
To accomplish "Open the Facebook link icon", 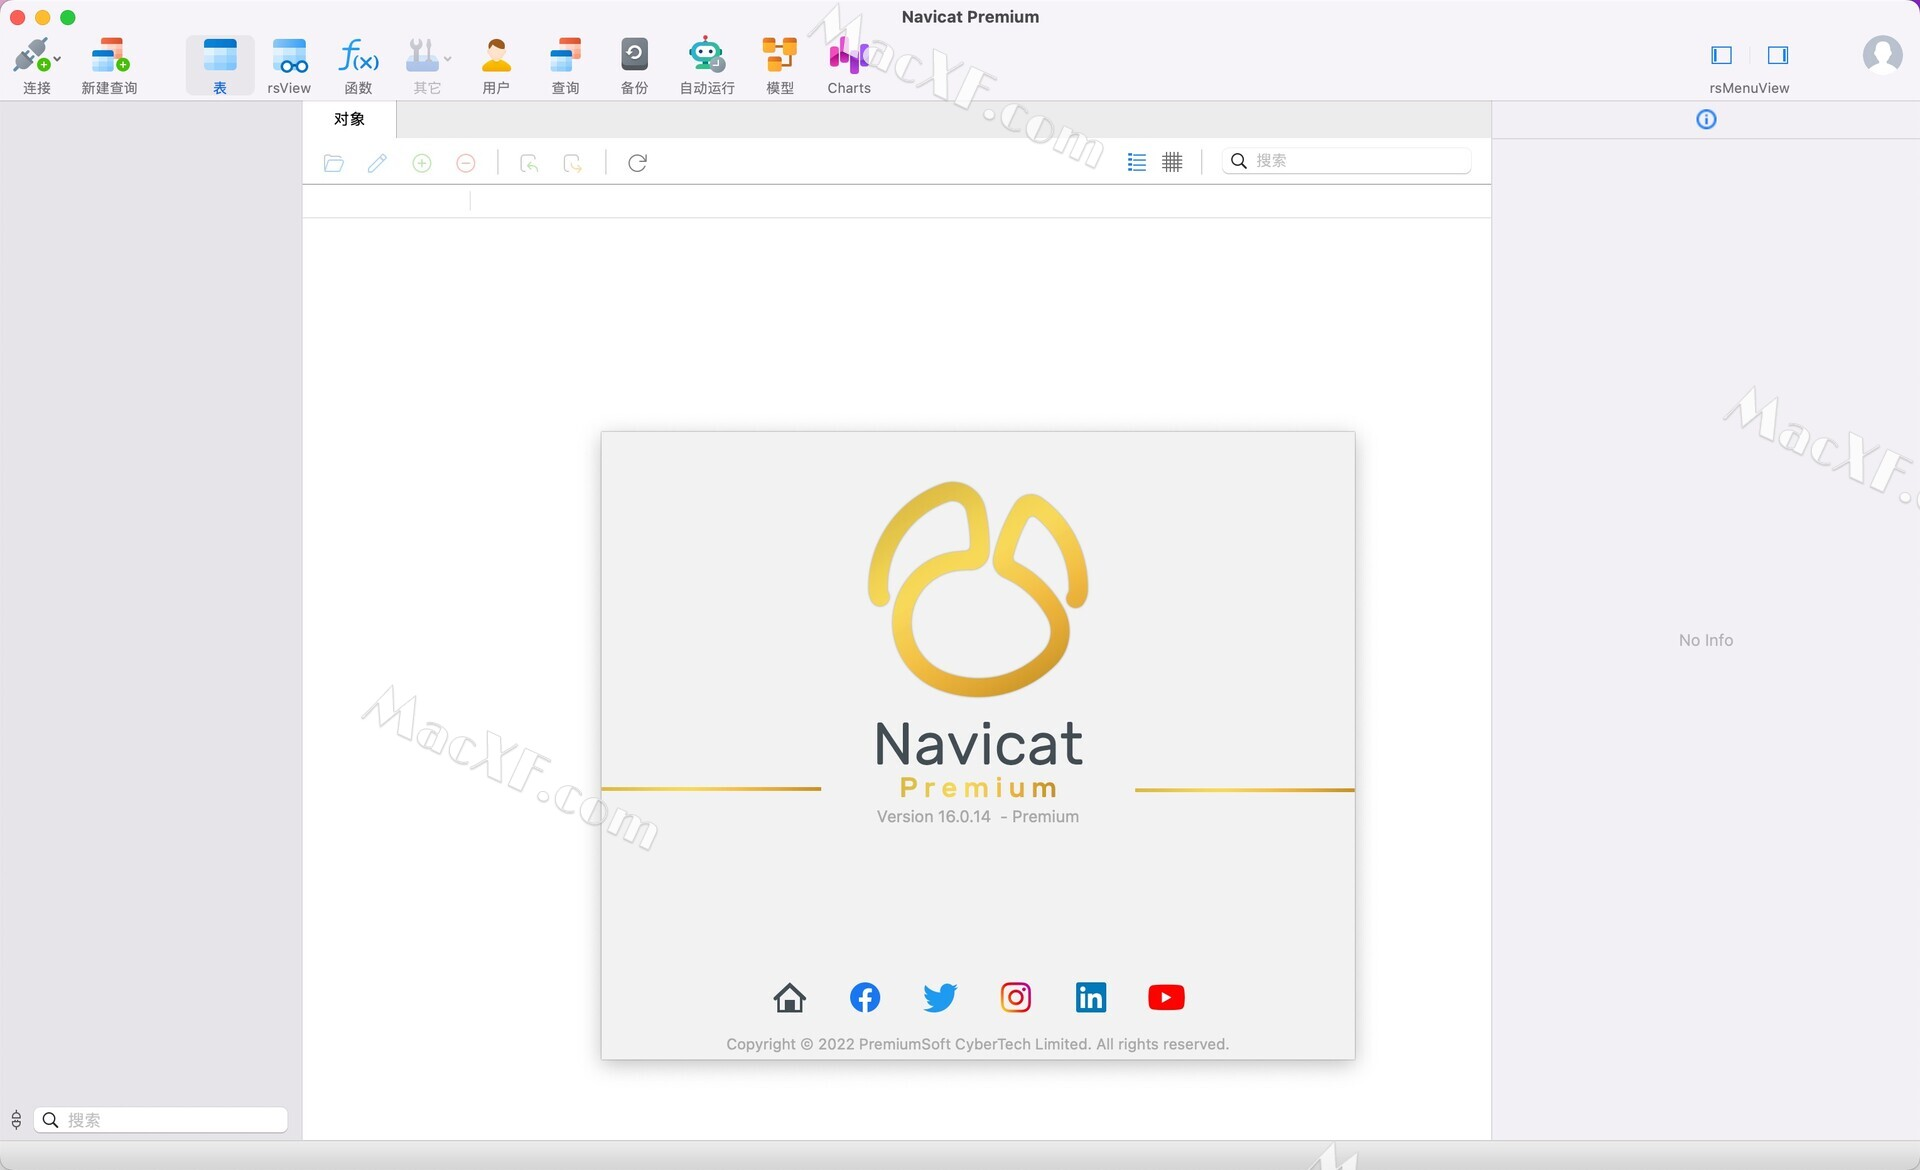I will click(865, 997).
